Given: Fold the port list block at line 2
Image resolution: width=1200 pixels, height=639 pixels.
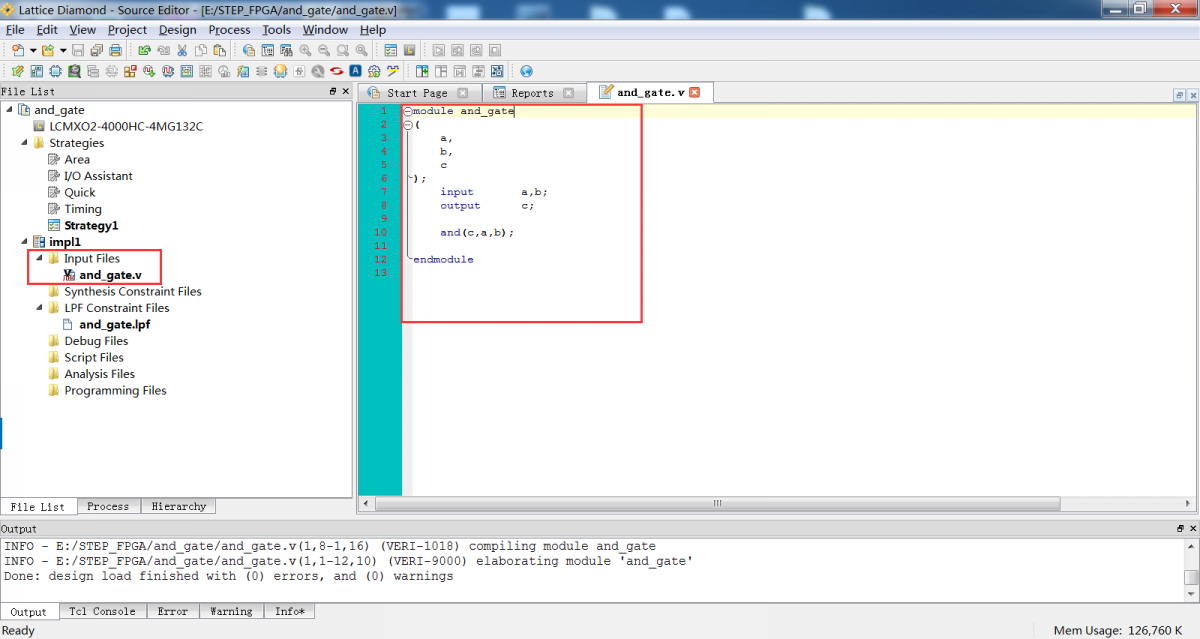Looking at the screenshot, I should click(x=408, y=125).
